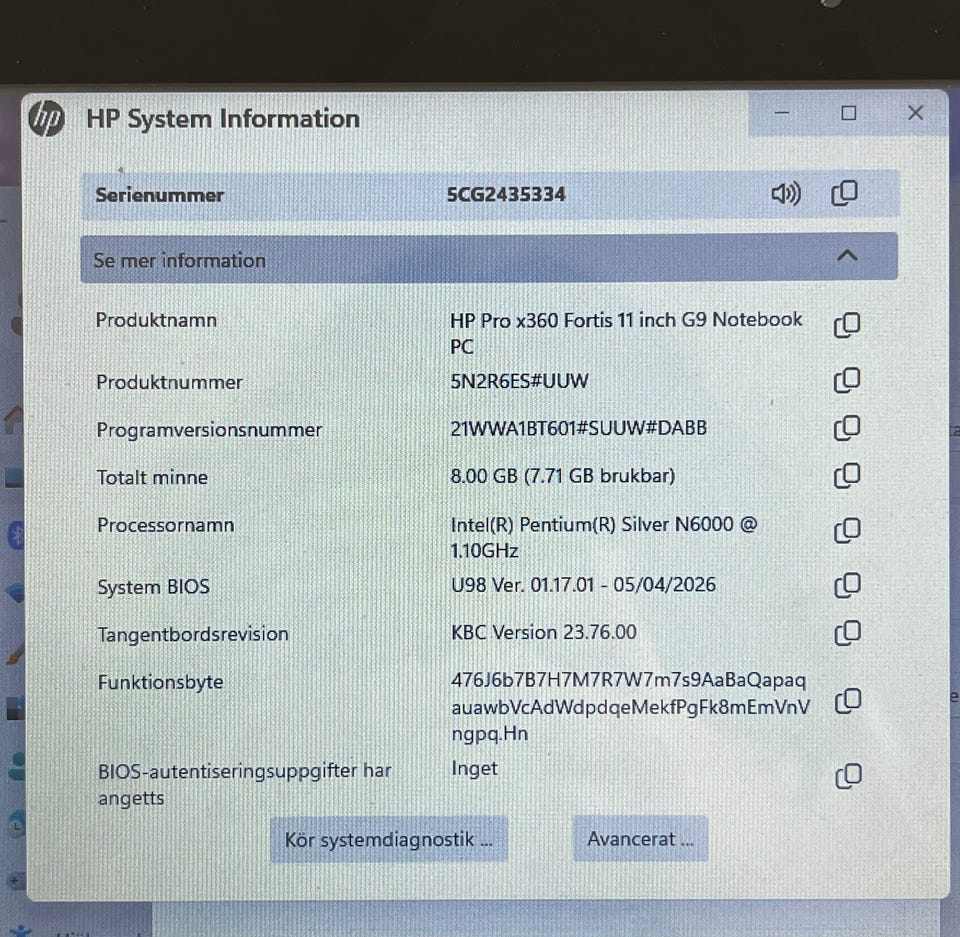The width and height of the screenshot is (960, 937).
Task: Copy the Totalt minne value
Action: [x=847, y=476]
